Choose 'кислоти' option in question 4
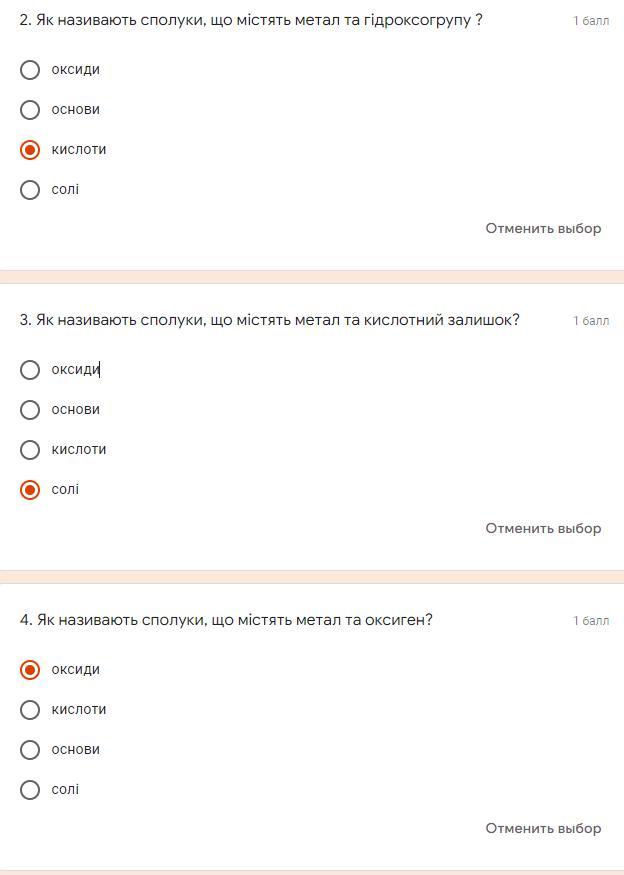Viewport: 624px width, 875px height. coord(30,710)
